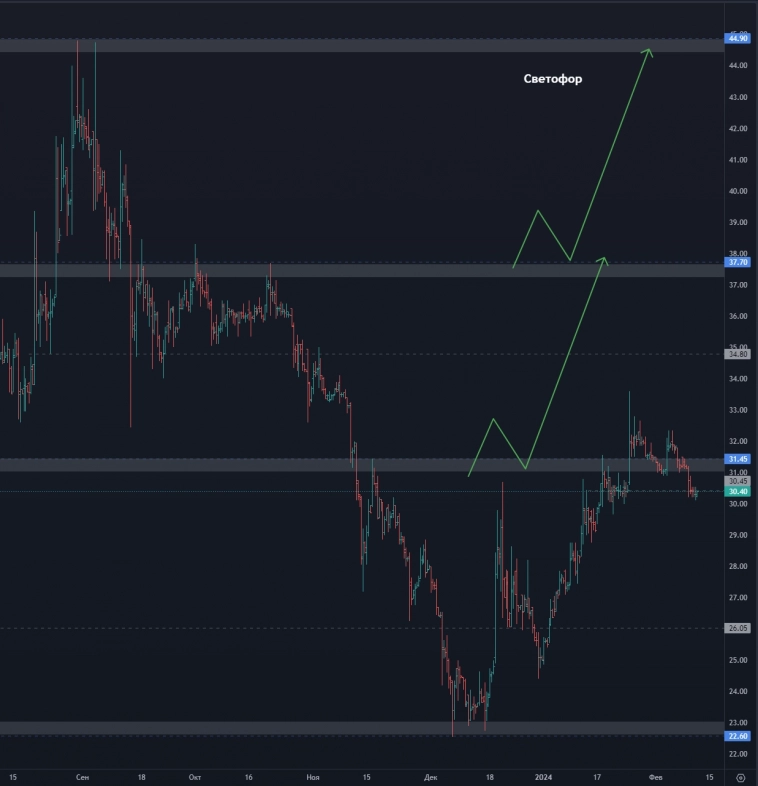This screenshot has height=786, width=758.
Task: Click the 40.00 tick on the price scale
Action: click(x=739, y=191)
